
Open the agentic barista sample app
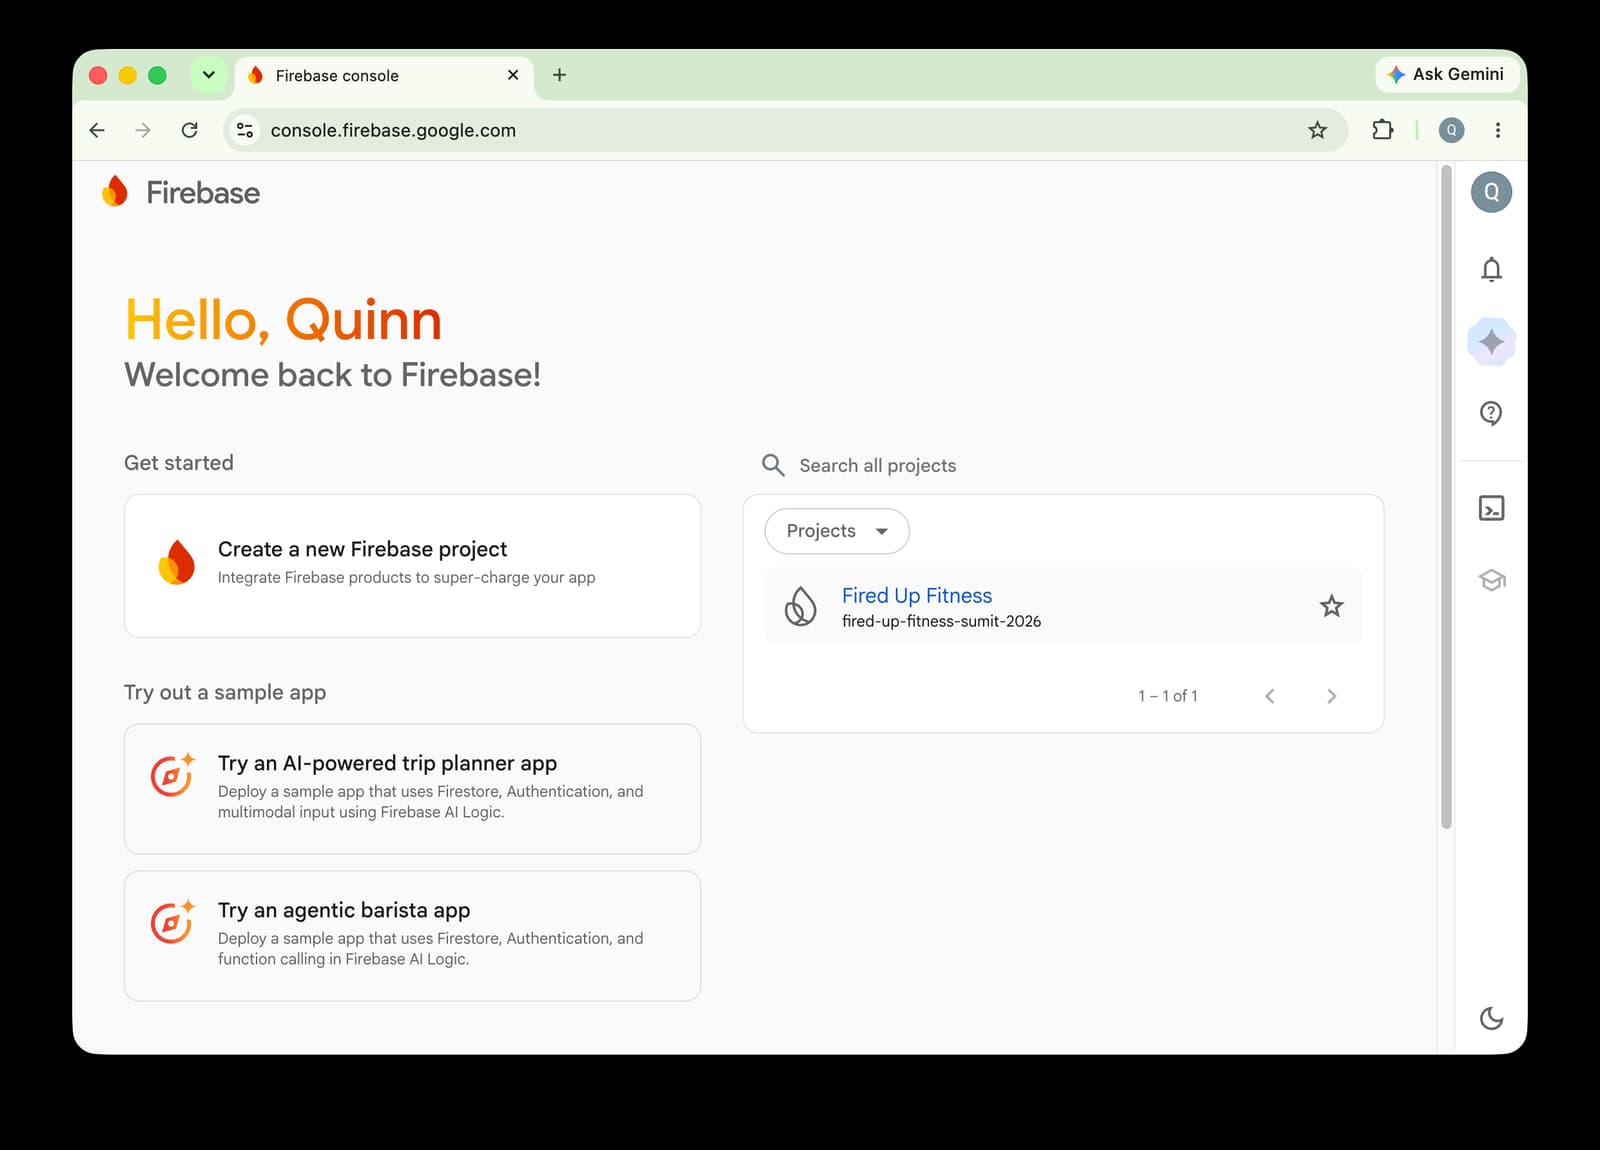click(412, 936)
